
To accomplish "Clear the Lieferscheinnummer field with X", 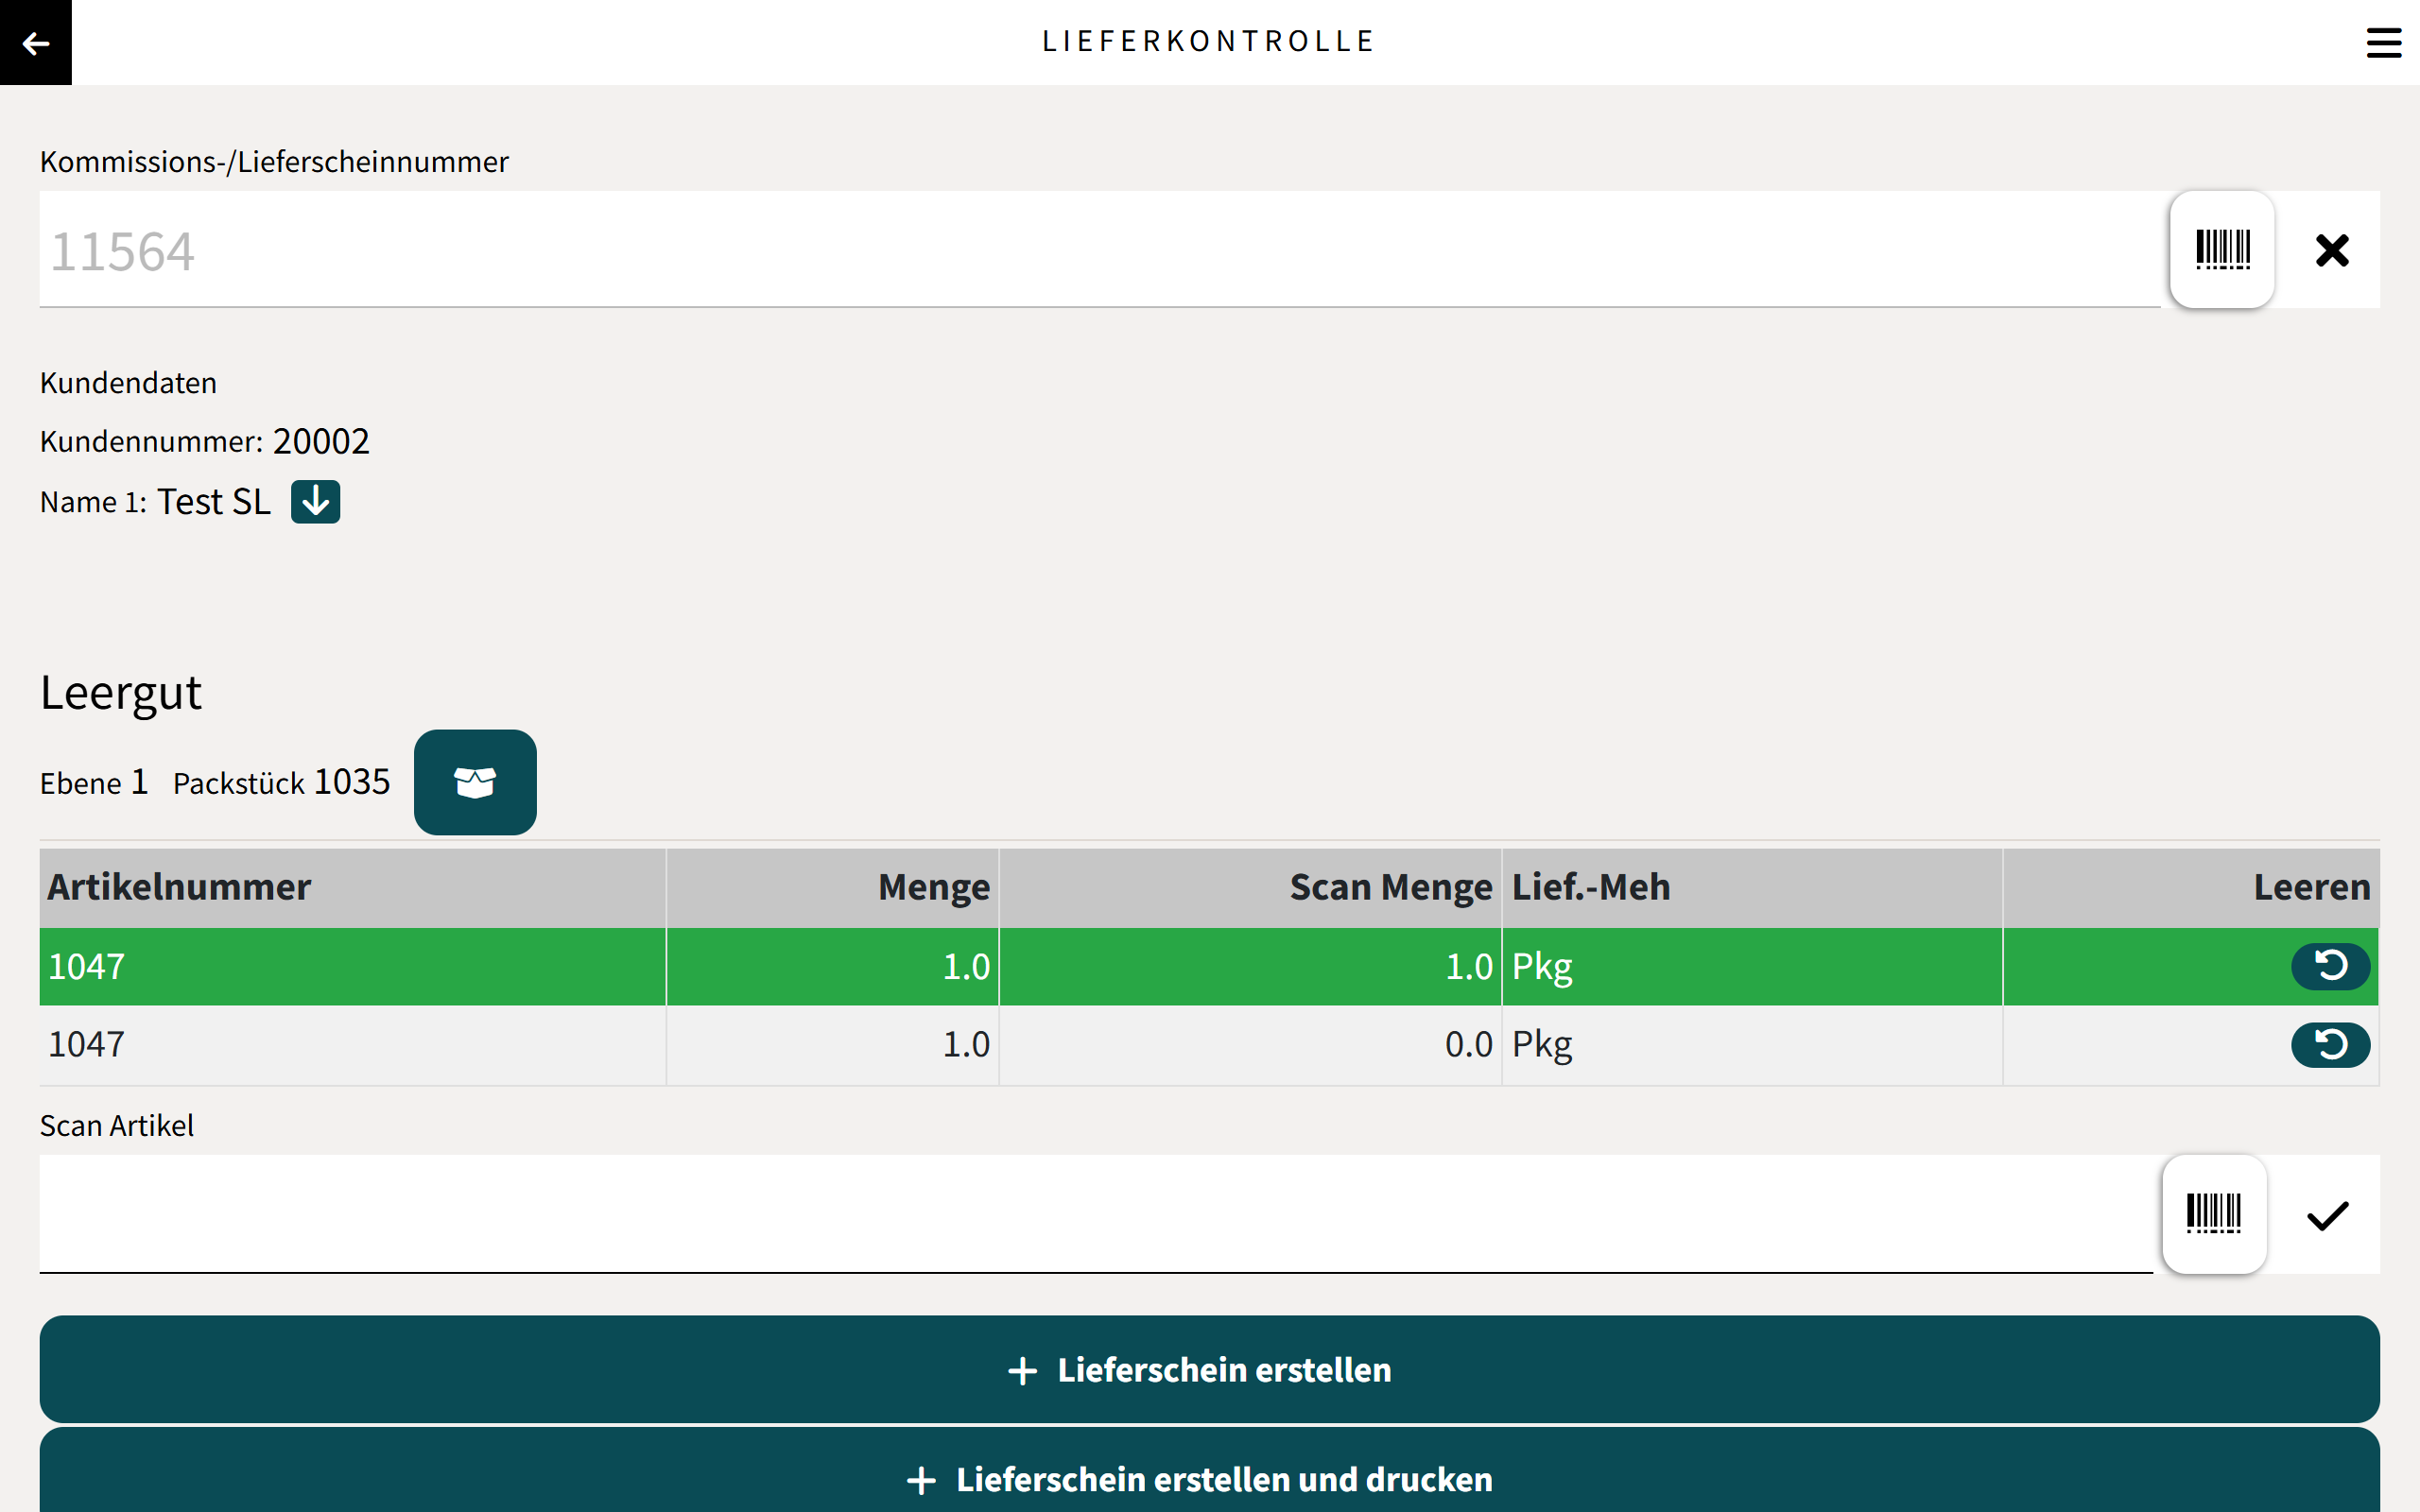I will [x=2331, y=249].
